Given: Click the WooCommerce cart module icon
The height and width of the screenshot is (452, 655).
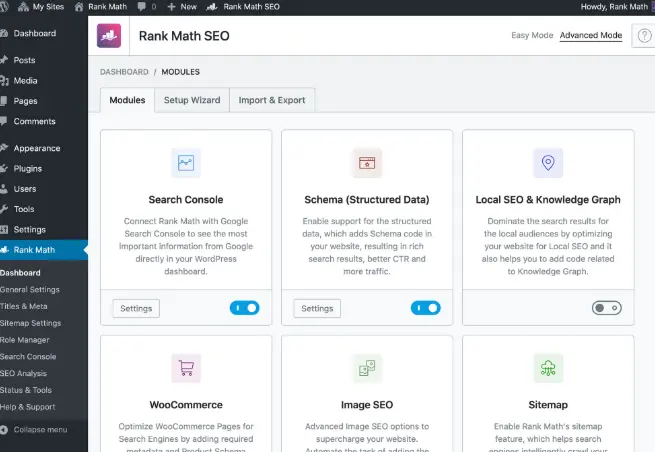Looking at the screenshot, I should [186, 368].
